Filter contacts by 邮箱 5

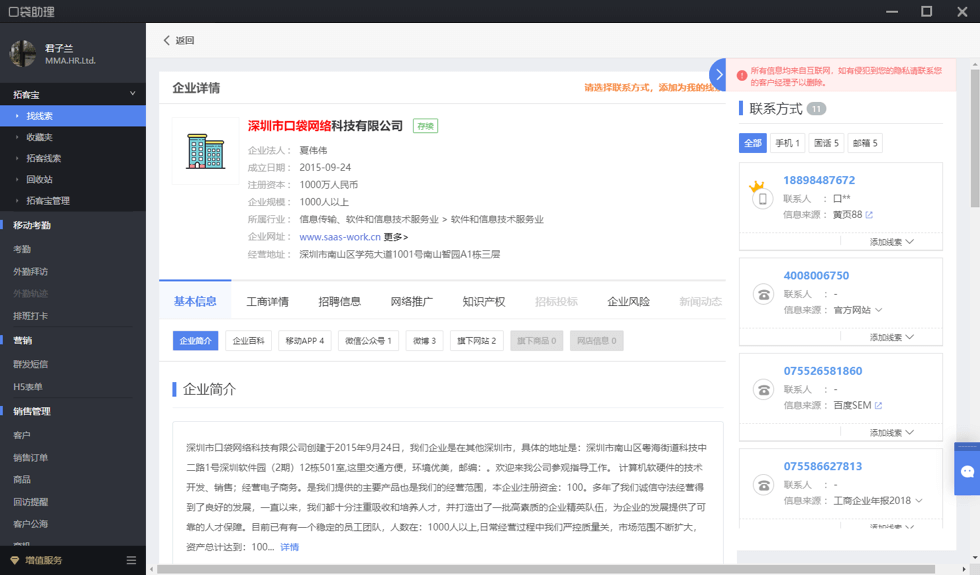(x=865, y=143)
